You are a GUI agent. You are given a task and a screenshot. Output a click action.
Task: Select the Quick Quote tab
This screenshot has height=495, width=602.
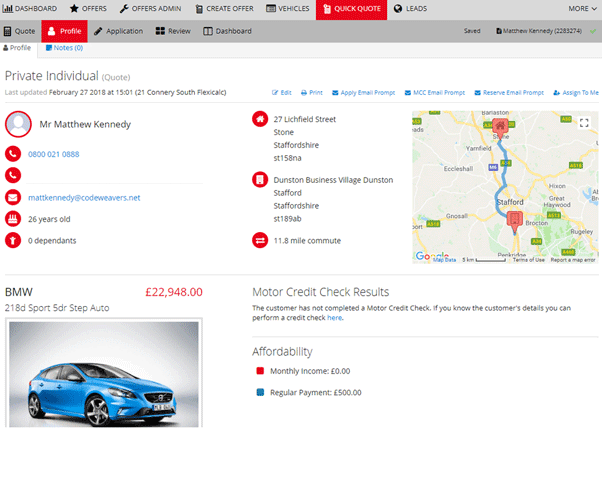(351, 9)
